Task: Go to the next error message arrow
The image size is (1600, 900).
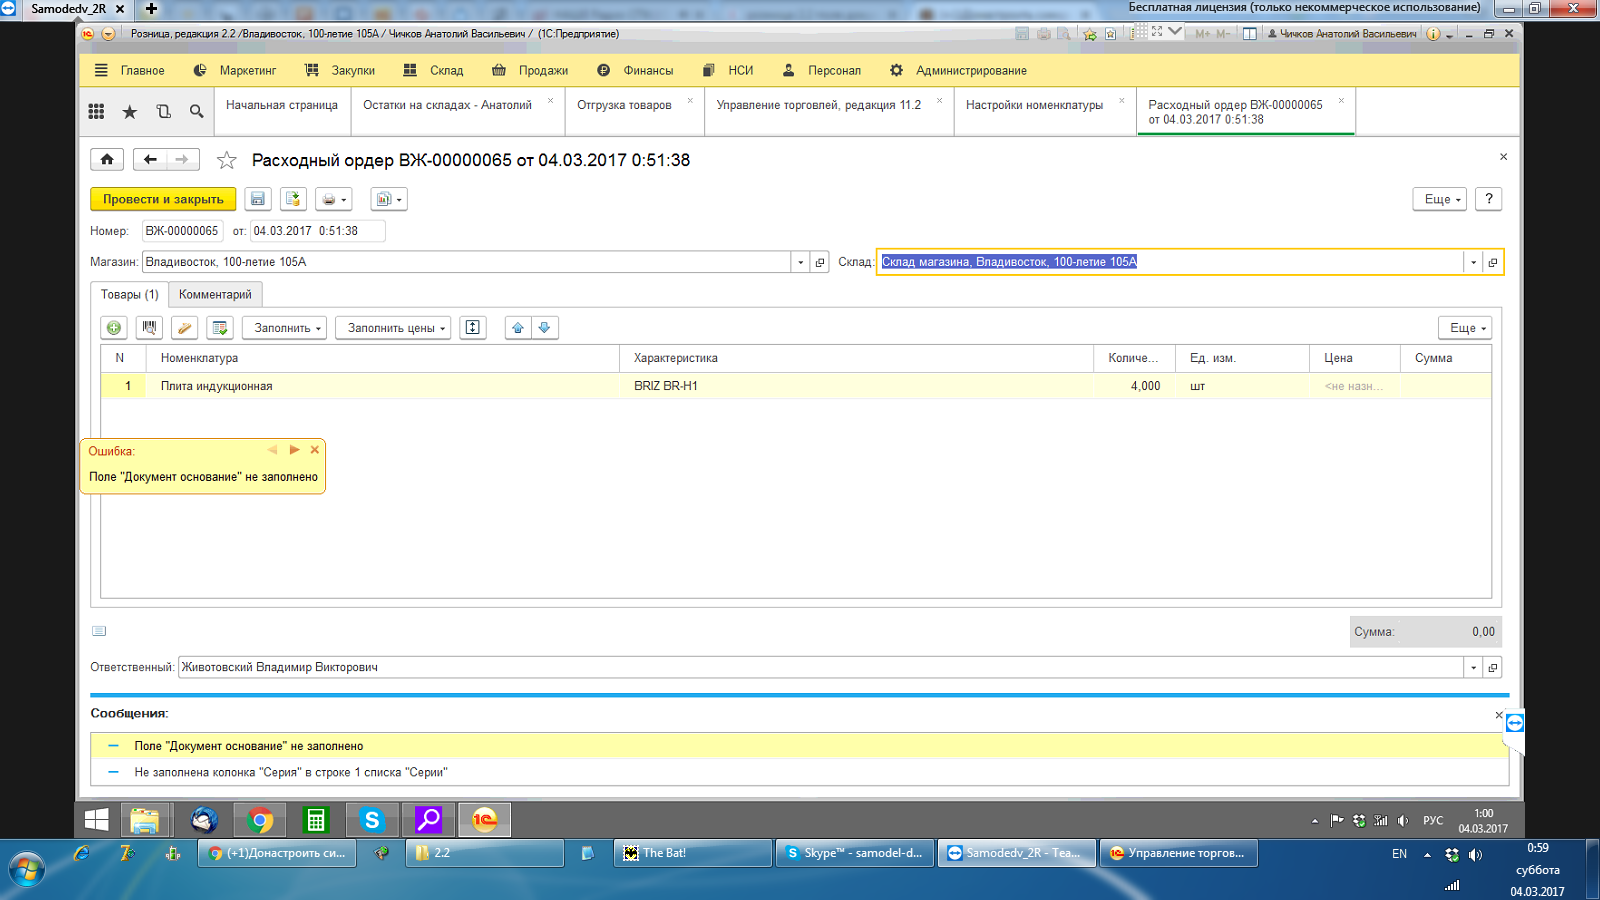Action: (x=294, y=450)
